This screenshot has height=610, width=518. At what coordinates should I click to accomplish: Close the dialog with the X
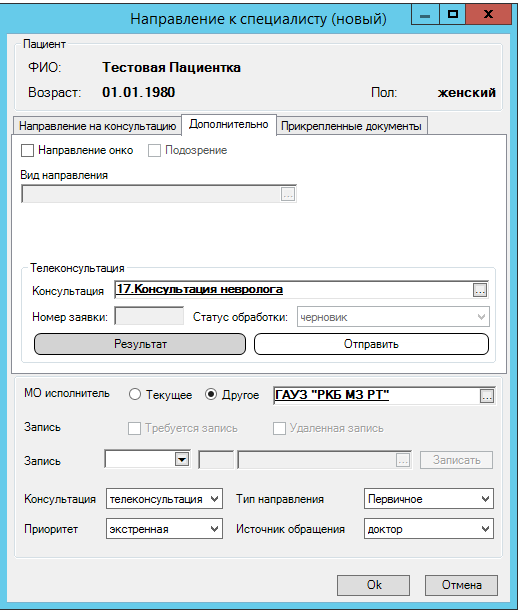pos(488,15)
